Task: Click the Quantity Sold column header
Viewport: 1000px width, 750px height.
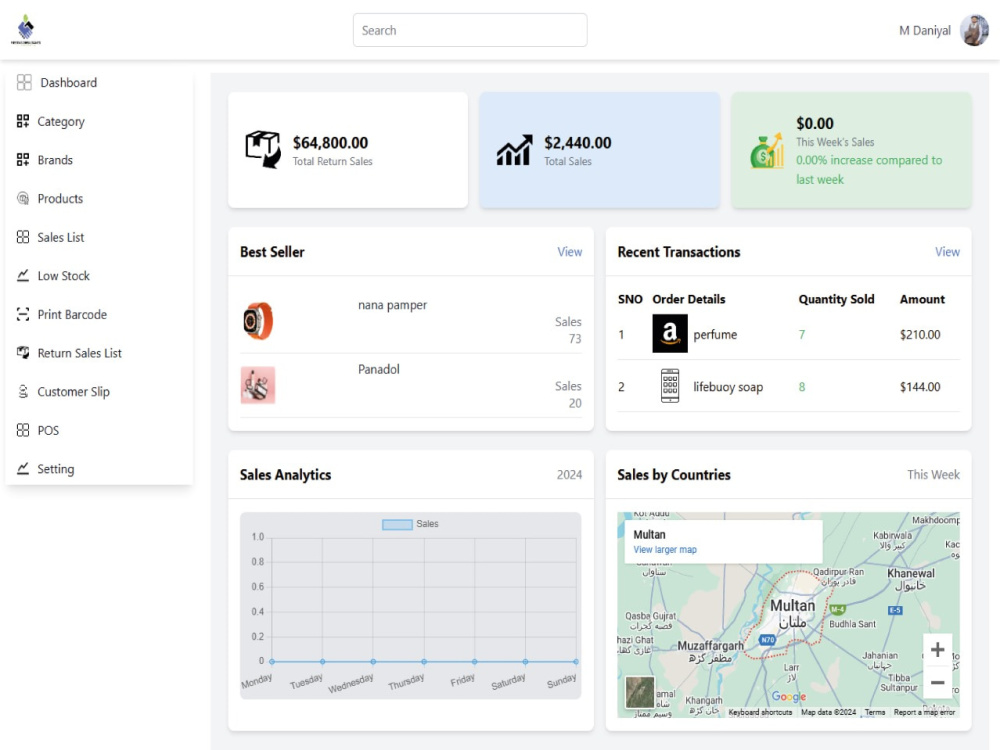Action: (x=836, y=299)
